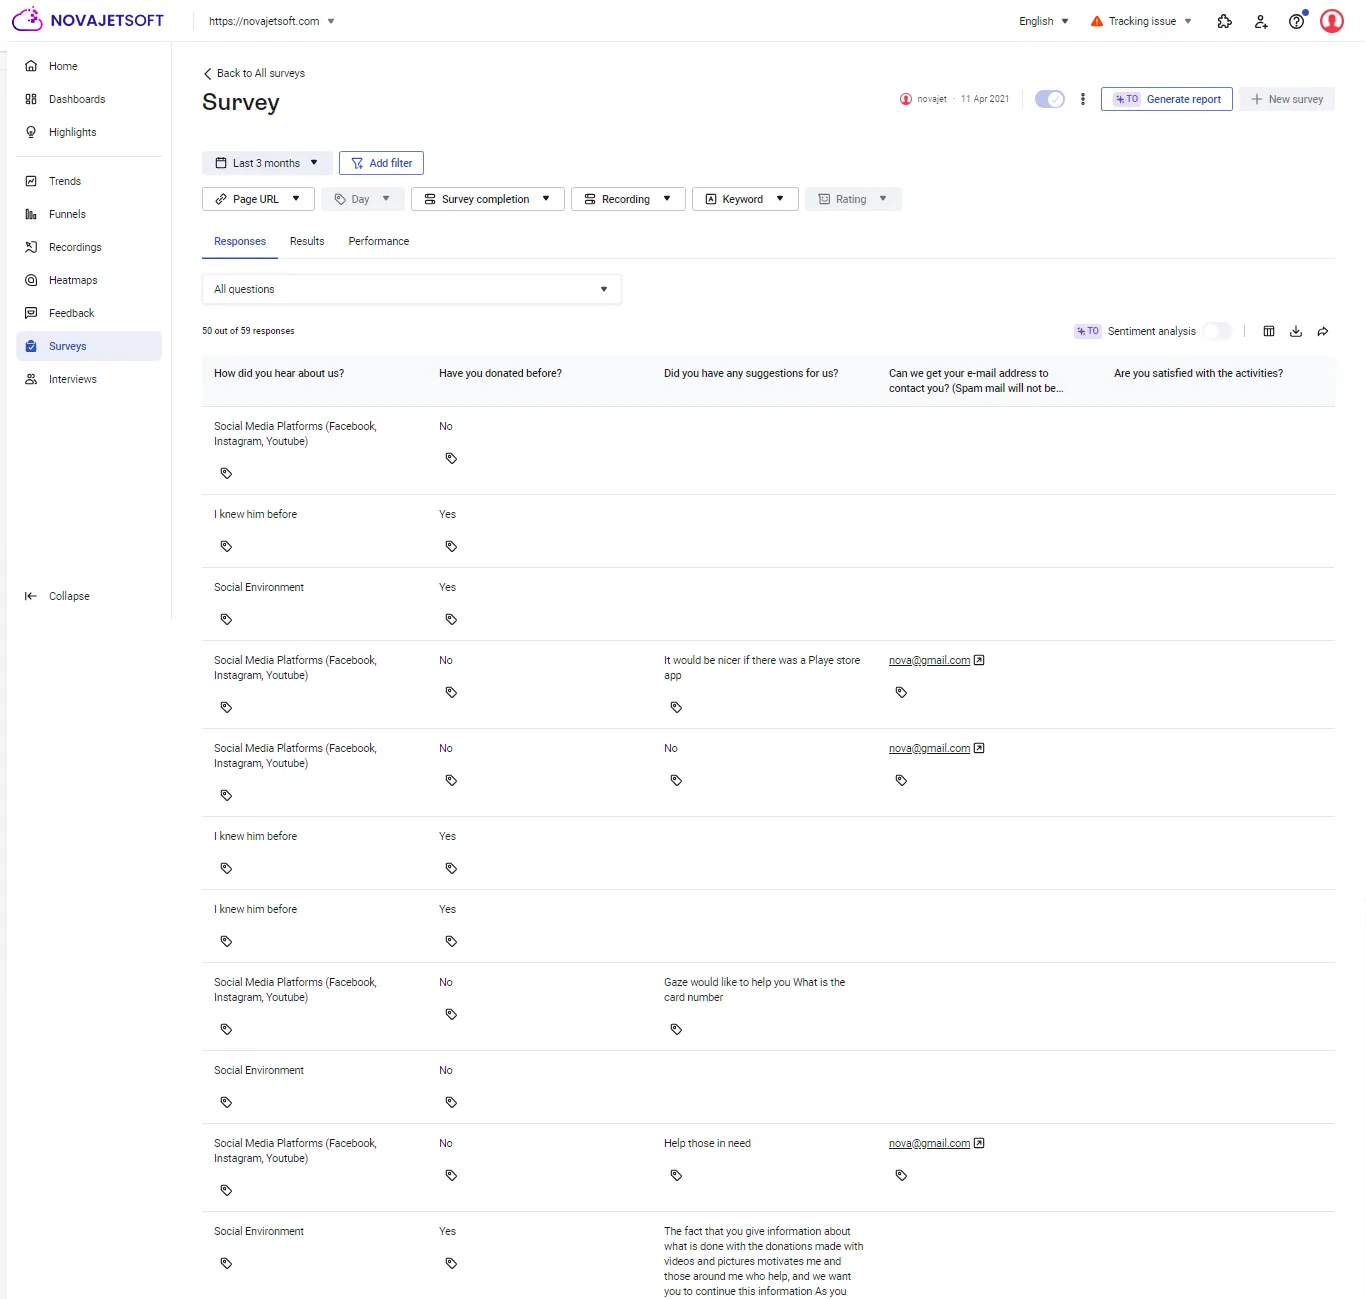Image resolution: width=1366 pixels, height=1299 pixels.
Task: Click the Interviews sidebar icon
Action: pos(31,379)
